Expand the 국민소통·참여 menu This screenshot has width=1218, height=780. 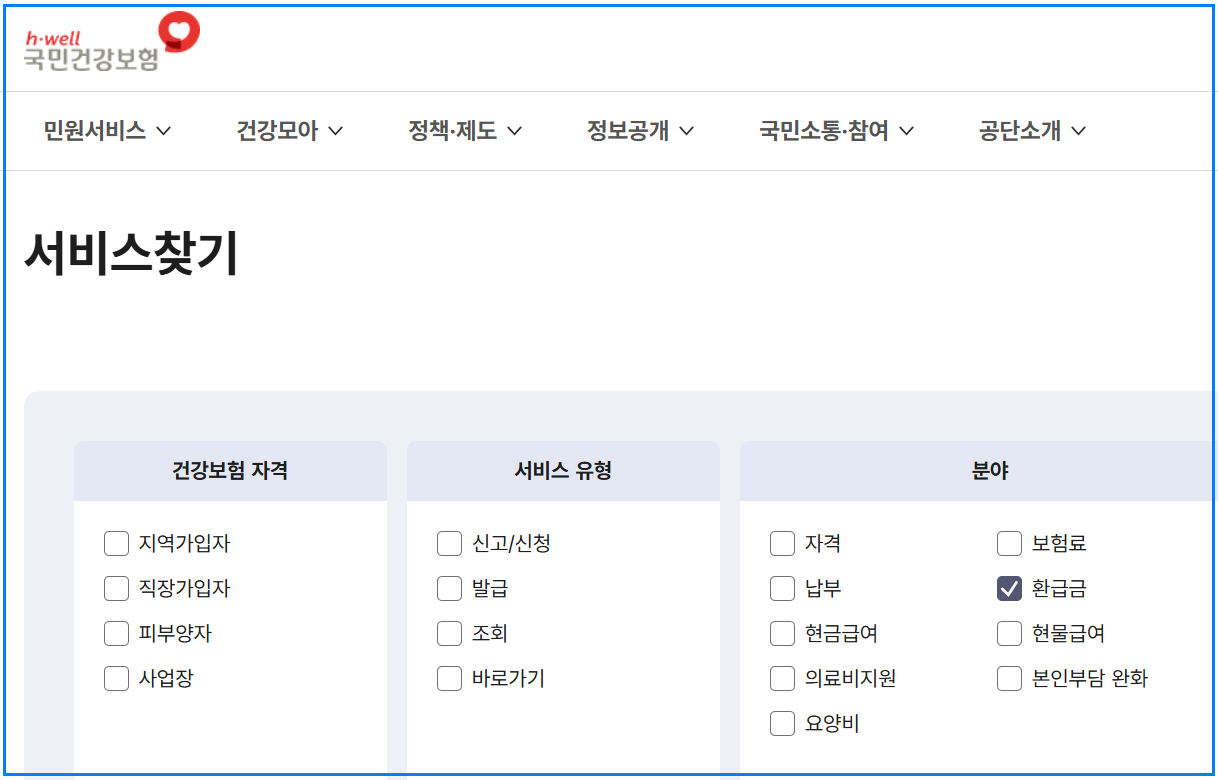tap(834, 130)
